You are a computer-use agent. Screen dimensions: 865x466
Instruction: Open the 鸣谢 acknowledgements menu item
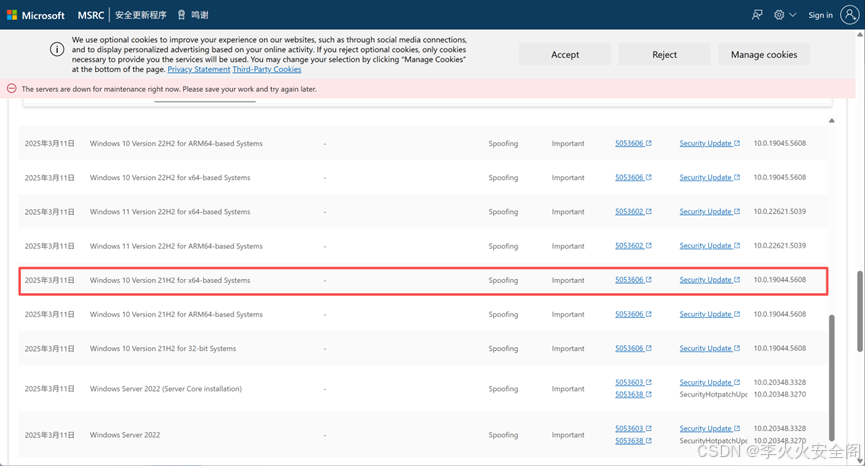pyautogui.click(x=193, y=15)
